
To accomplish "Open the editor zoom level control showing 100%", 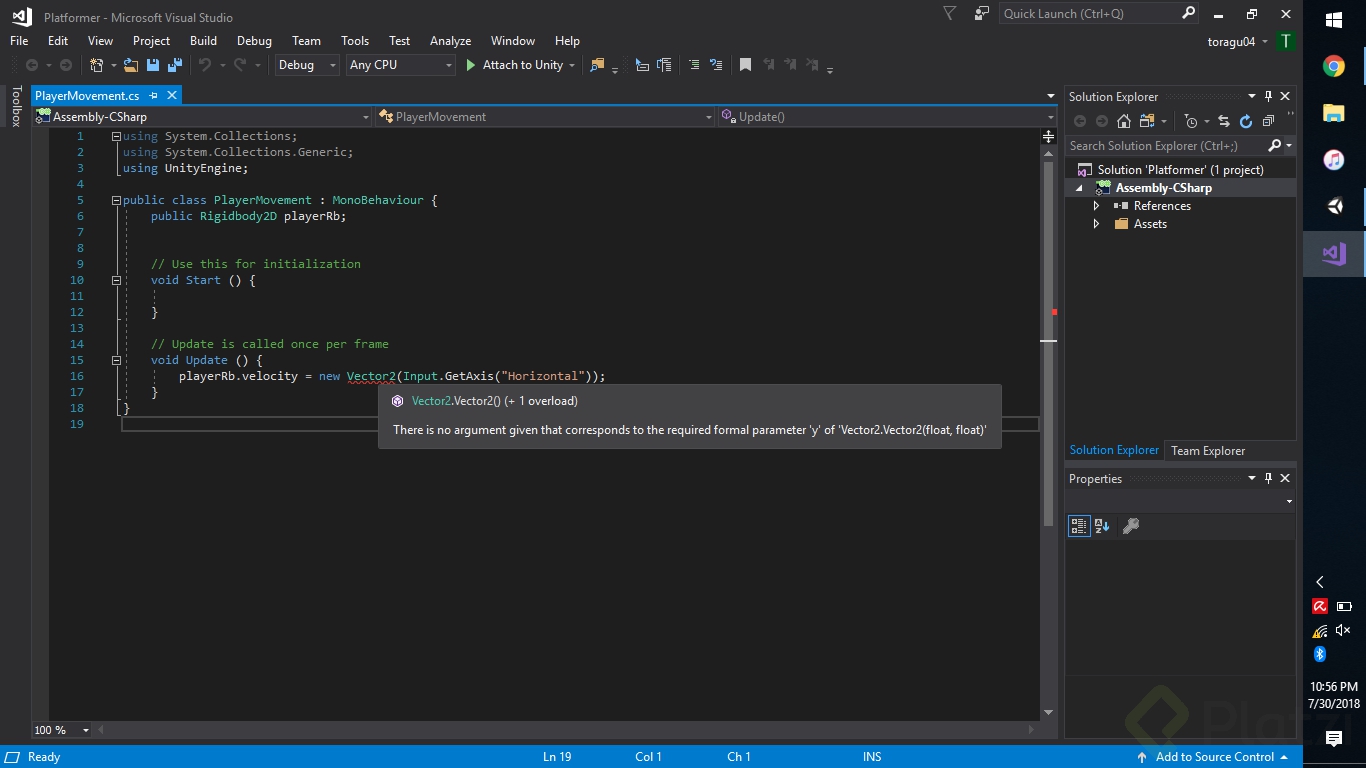I will pos(60,730).
